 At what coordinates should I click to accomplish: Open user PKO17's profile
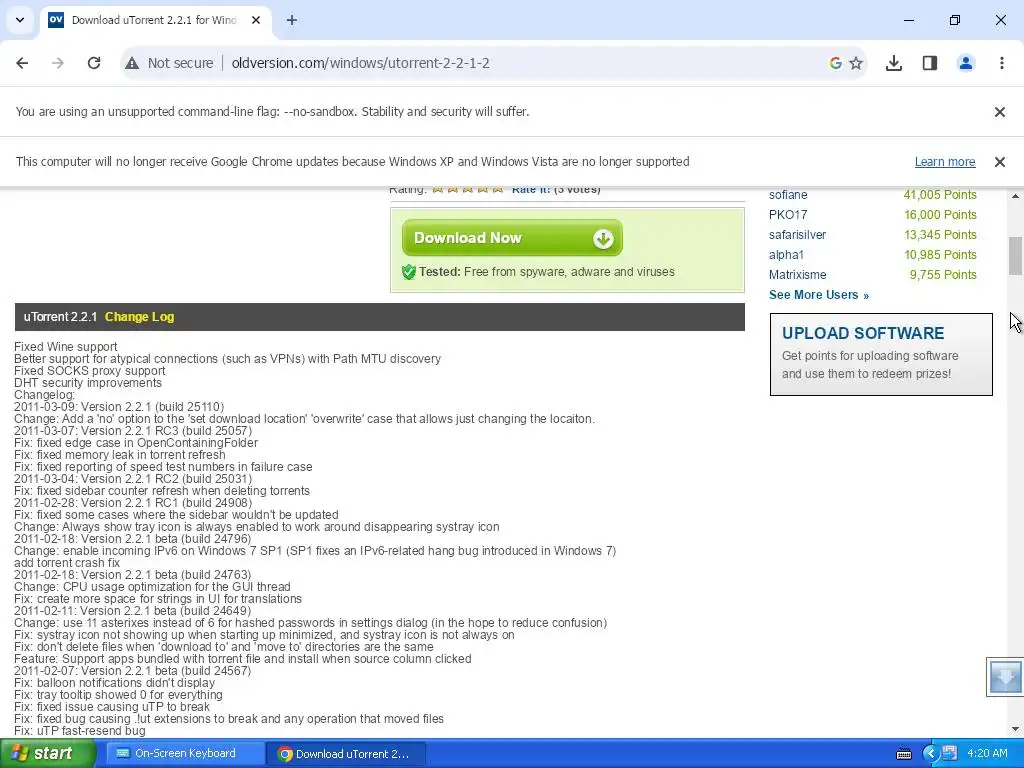(788, 215)
